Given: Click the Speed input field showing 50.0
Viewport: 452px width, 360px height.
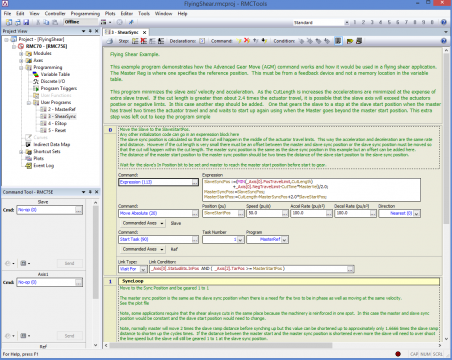Looking at the screenshot, I should point(265,213).
